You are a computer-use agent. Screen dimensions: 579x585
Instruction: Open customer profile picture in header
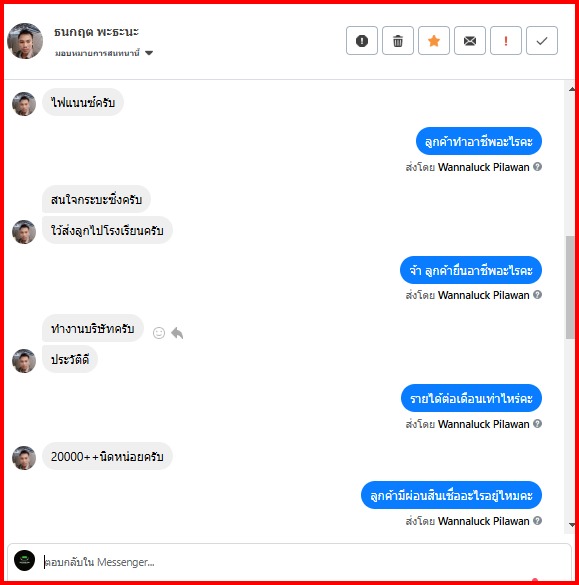(x=25, y=41)
